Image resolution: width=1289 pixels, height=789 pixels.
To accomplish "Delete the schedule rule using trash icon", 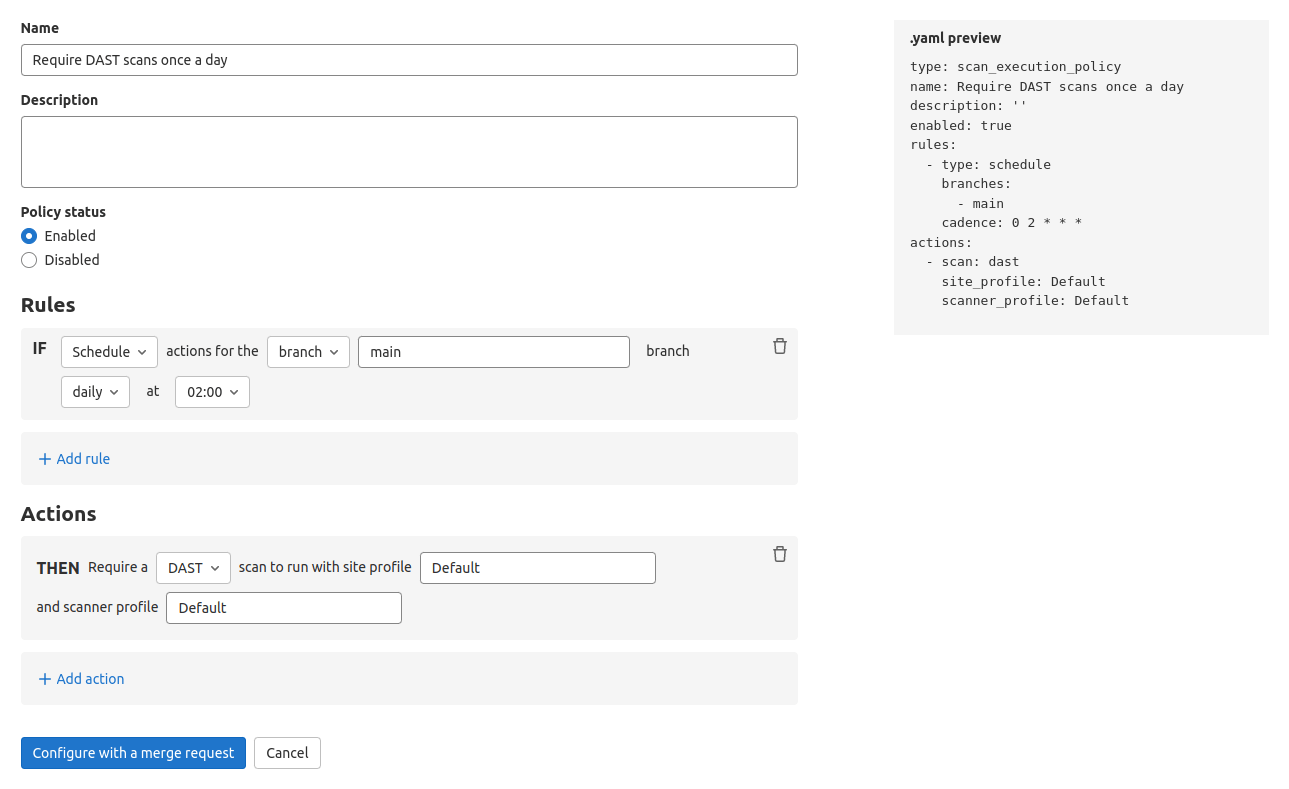I will (x=779, y=346).
